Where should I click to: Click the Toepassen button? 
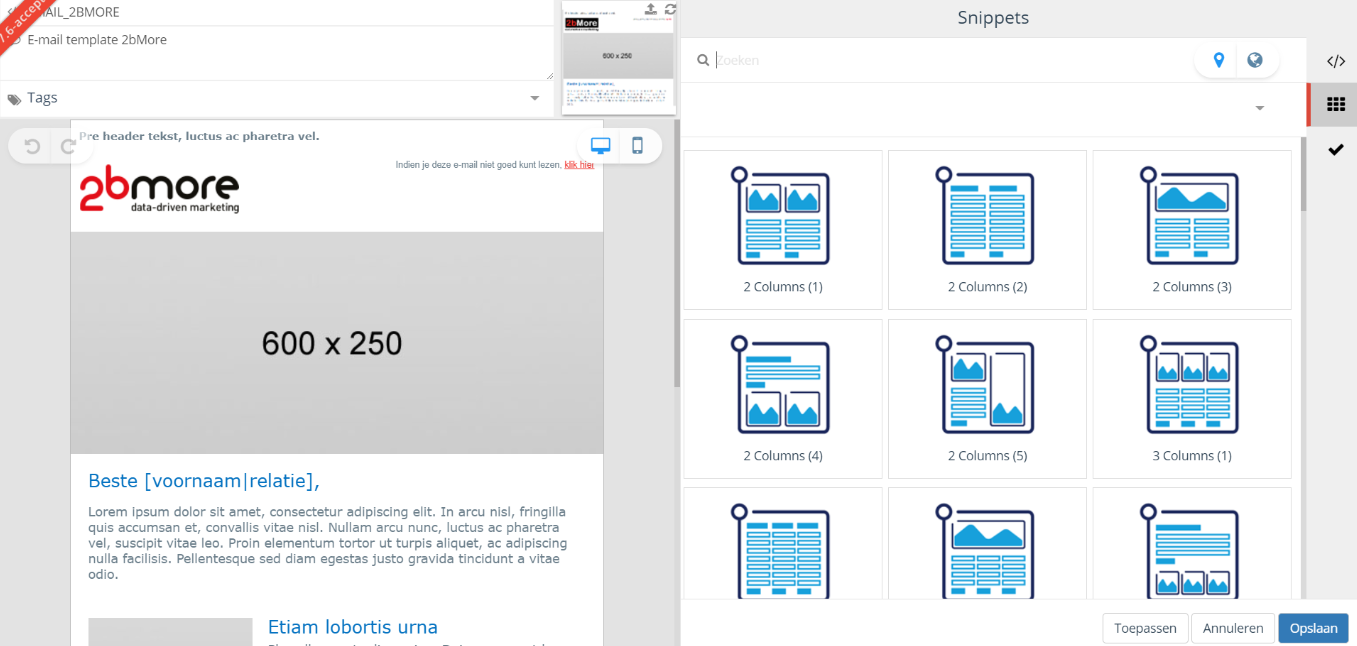click(x=1145, y=628)
